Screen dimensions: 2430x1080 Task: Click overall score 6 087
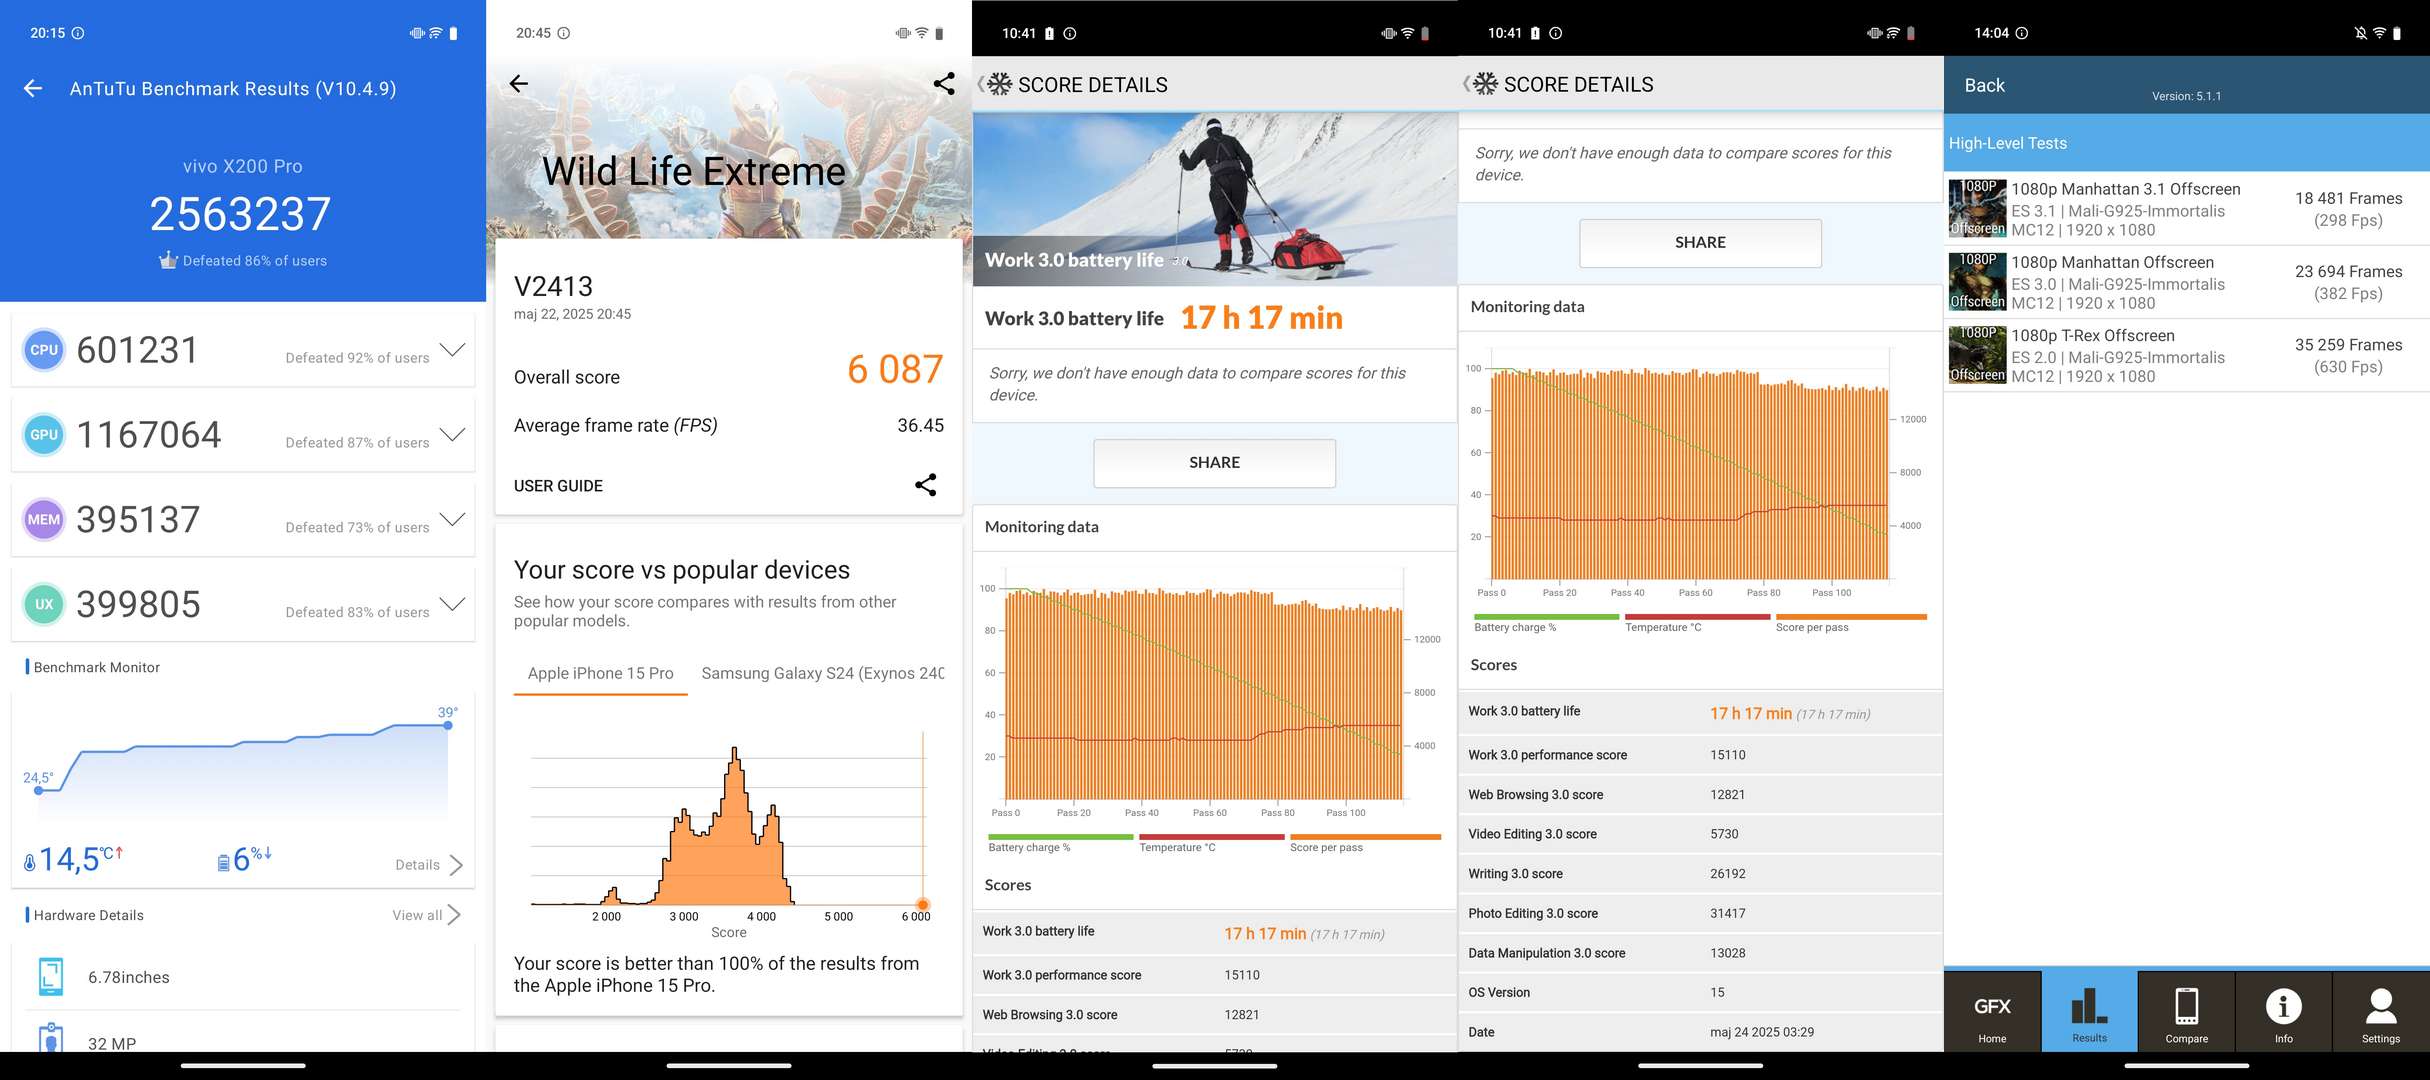[895, 370]
